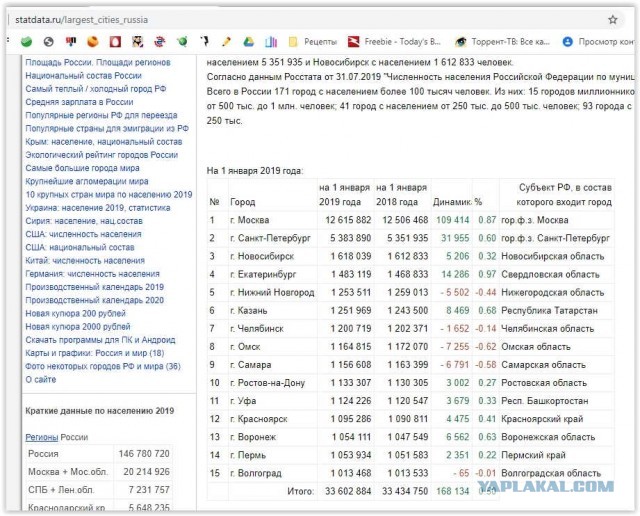Viewport: 640px width, 516px height.
Task: Click total 2019 value 33 602 884
Action: [348, 491]
